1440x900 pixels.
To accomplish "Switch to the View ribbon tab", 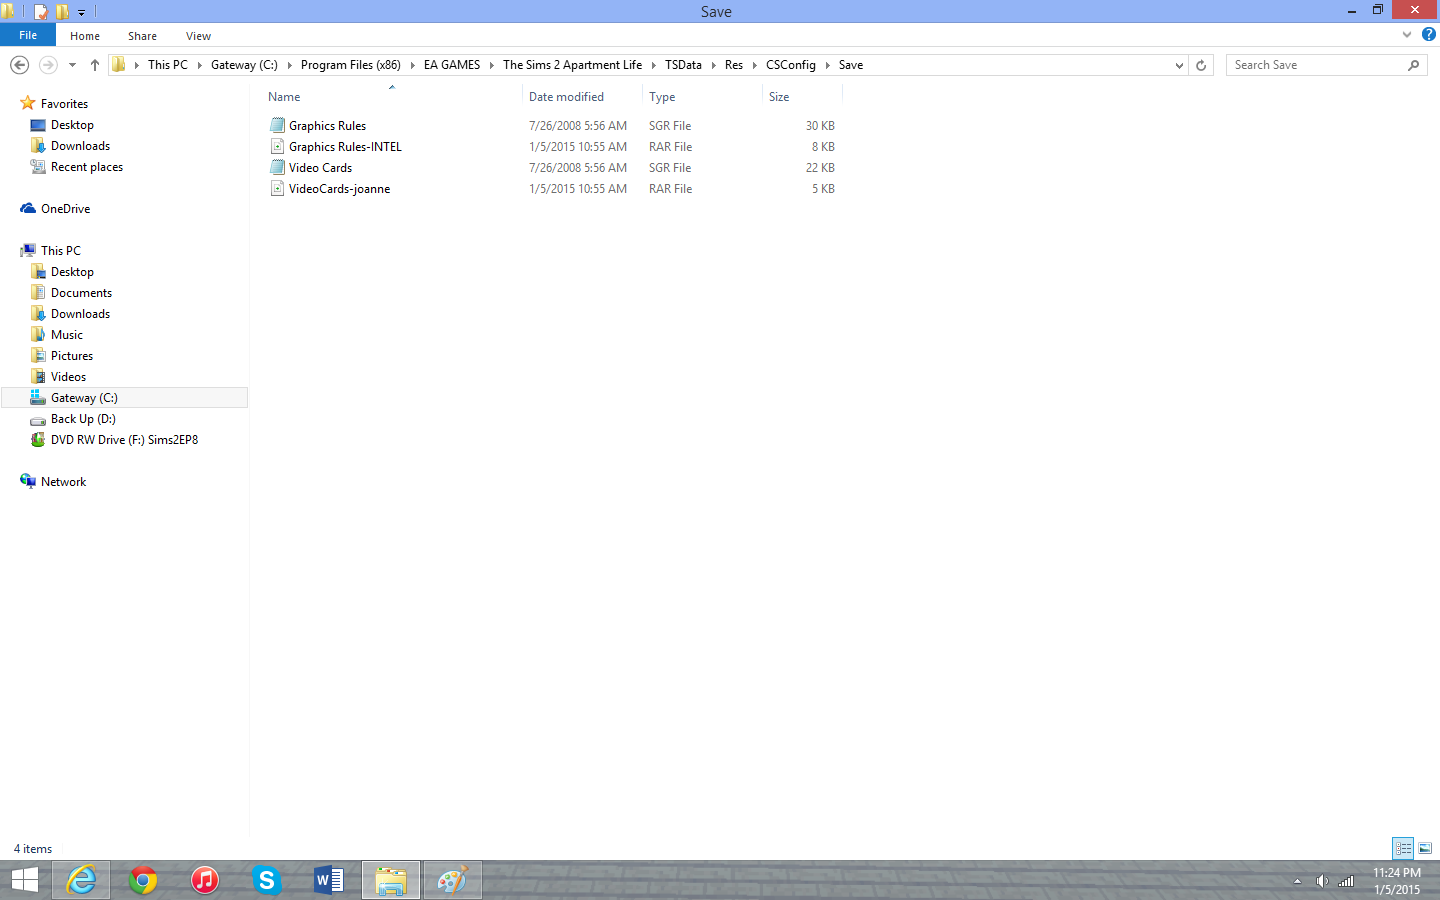I will pyautogui.click(x=198, y=36).
